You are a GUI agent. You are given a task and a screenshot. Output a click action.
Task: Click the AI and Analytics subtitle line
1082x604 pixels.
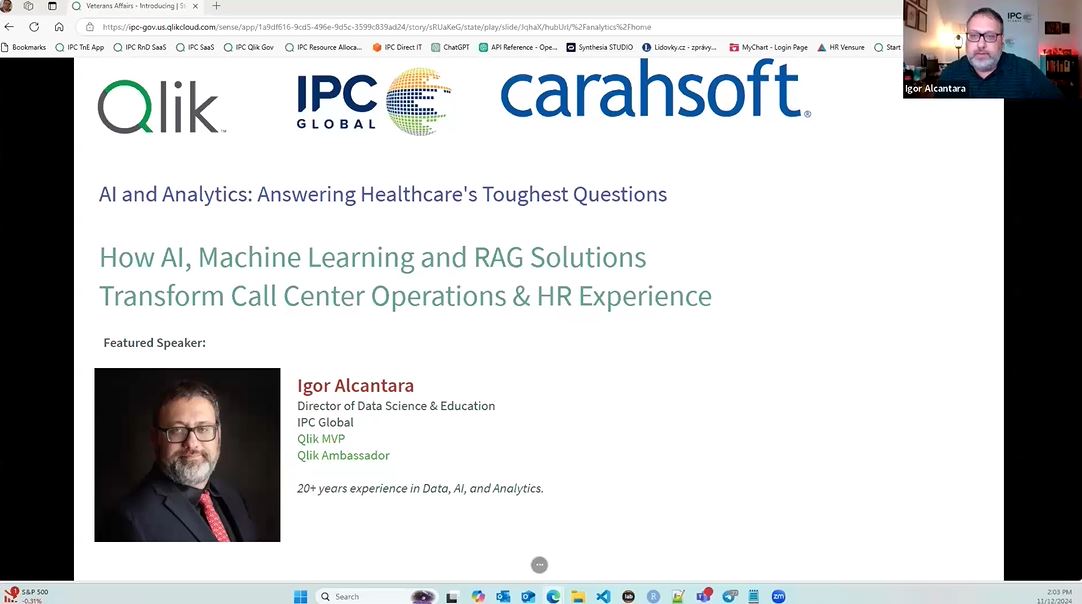383,194
